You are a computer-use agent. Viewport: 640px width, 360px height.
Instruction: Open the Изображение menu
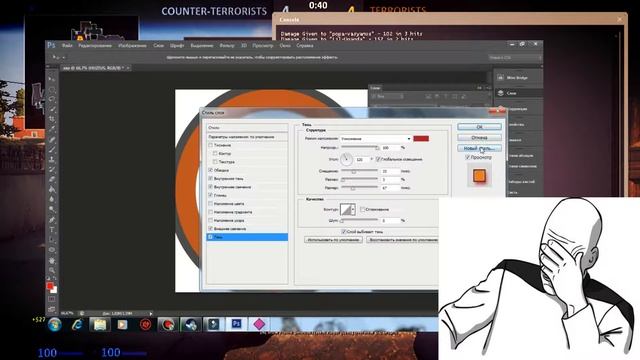pos(132,46)
